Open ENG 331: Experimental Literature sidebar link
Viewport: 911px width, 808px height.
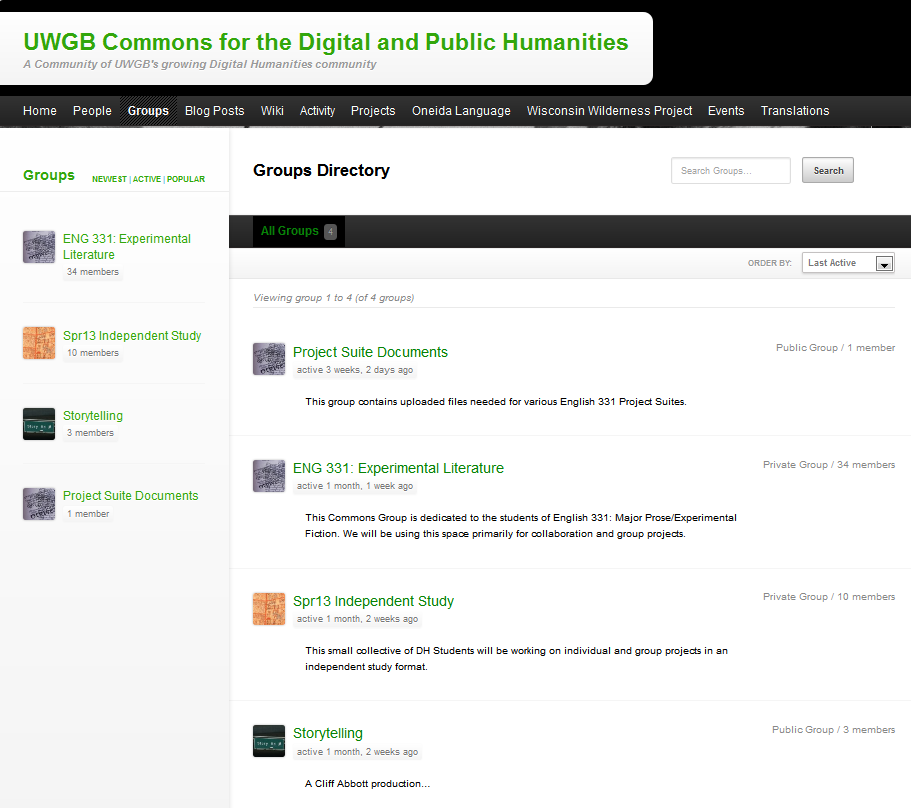[x=127, y=246]
